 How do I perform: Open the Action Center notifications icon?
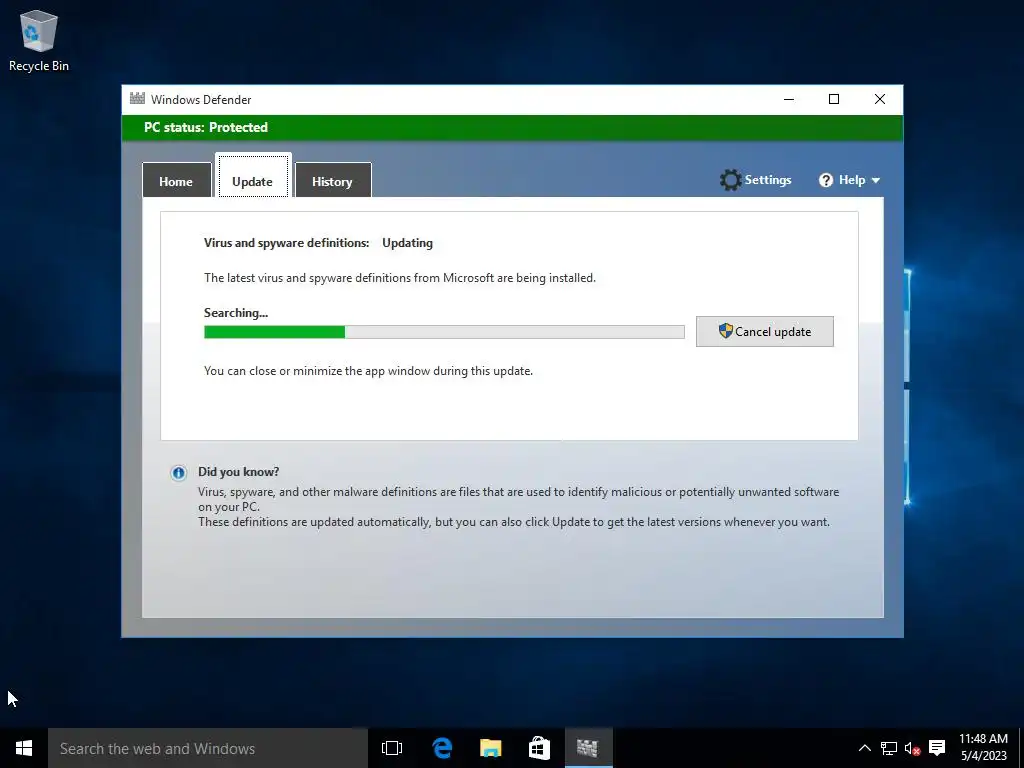tap(937, 748)
